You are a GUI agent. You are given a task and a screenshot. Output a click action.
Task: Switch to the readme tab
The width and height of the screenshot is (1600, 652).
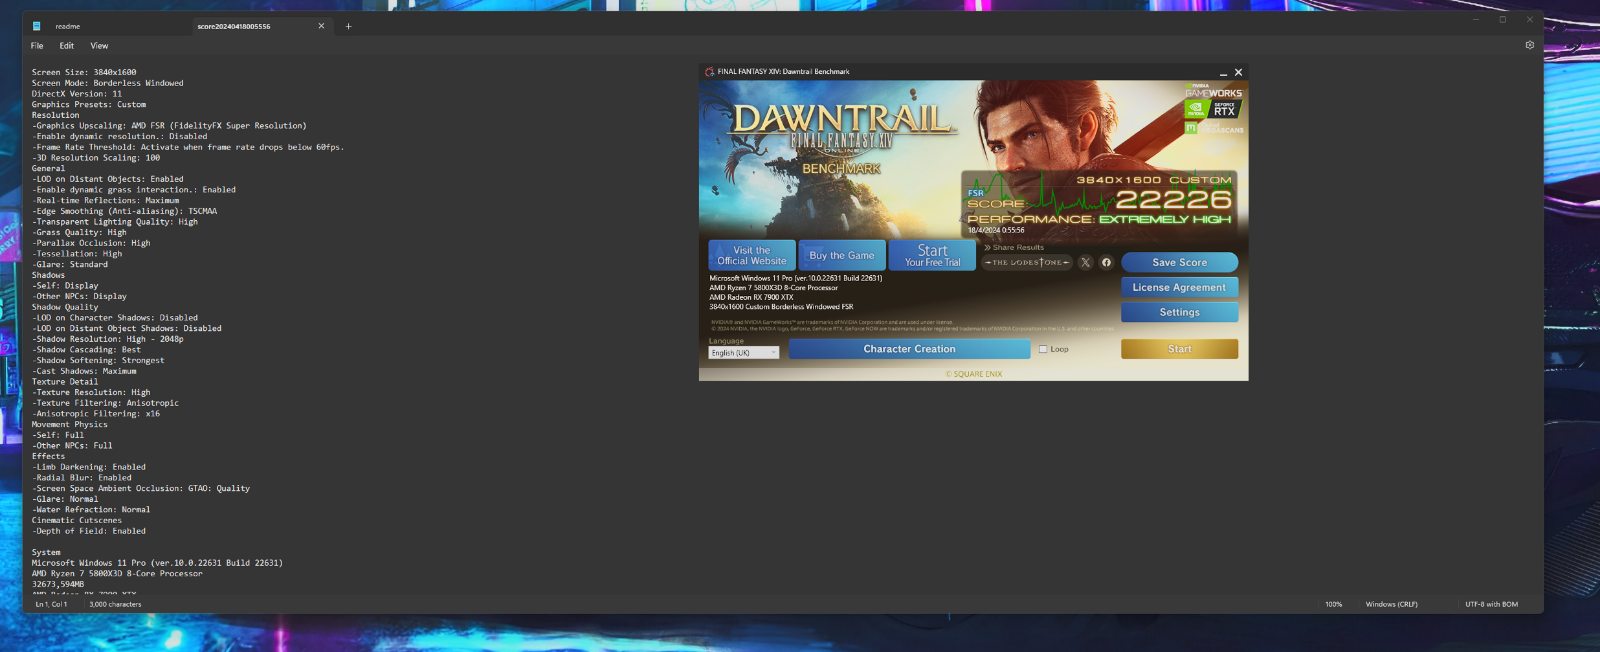click(x=68, y=26)
